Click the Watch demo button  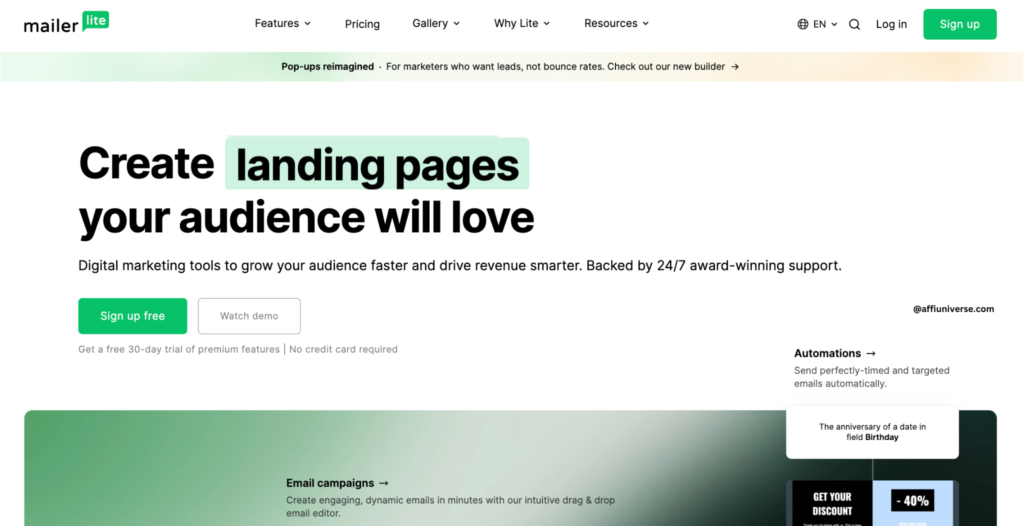[x=249, y=316]
